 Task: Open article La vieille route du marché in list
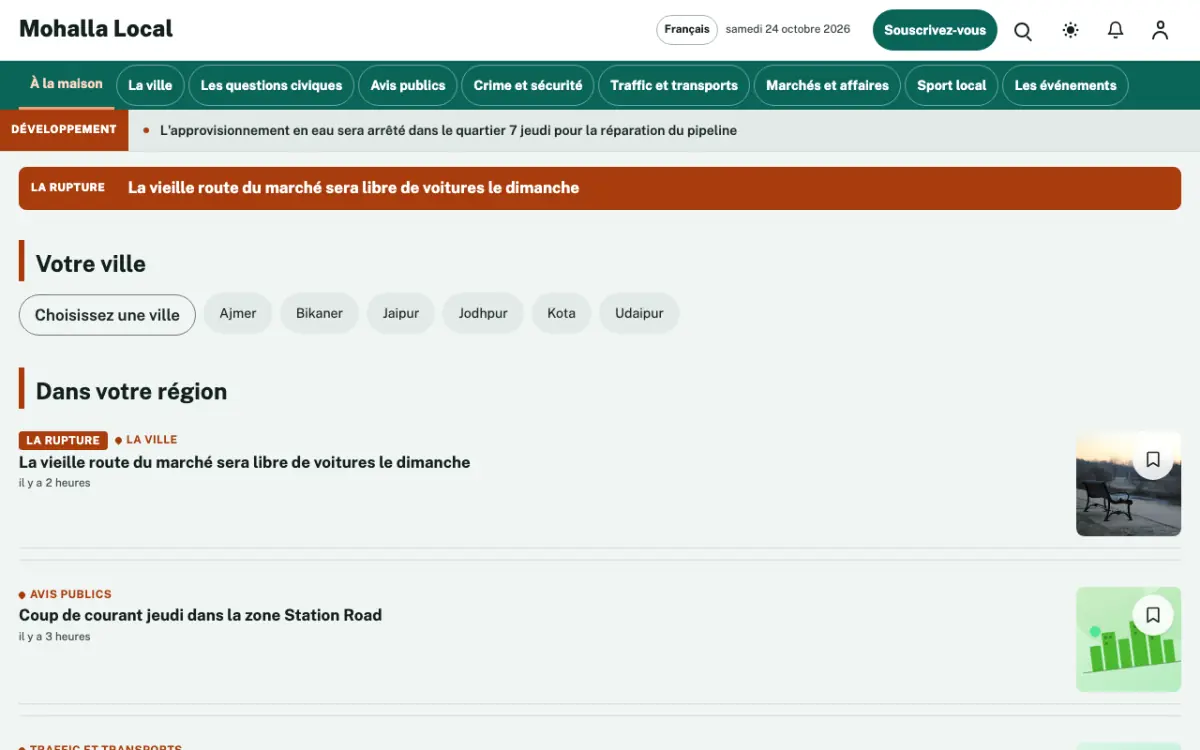(x=244, y=462)
